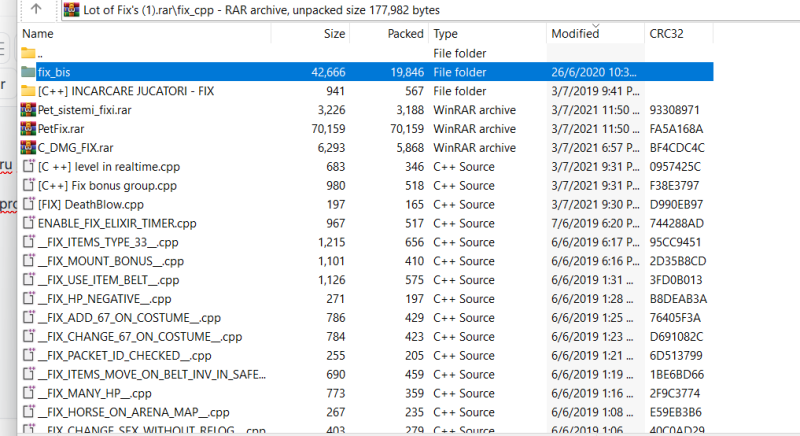The image size is (800, 436).
Task: Click the fix_bis folder icon
Action: coord(28,72)
